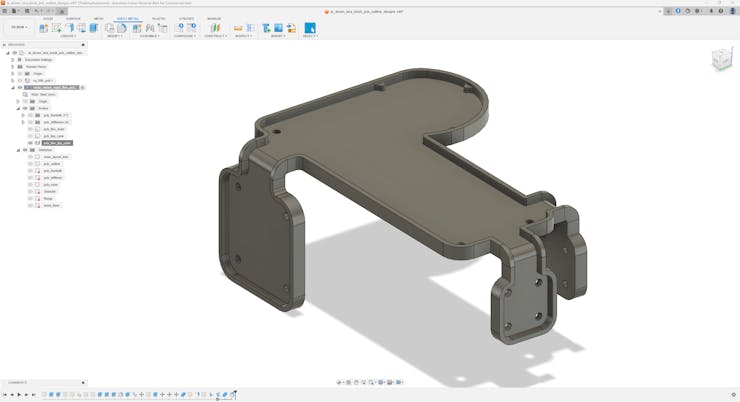
Task: Click the timeline settings gear icon
Action: pos(734,395)
